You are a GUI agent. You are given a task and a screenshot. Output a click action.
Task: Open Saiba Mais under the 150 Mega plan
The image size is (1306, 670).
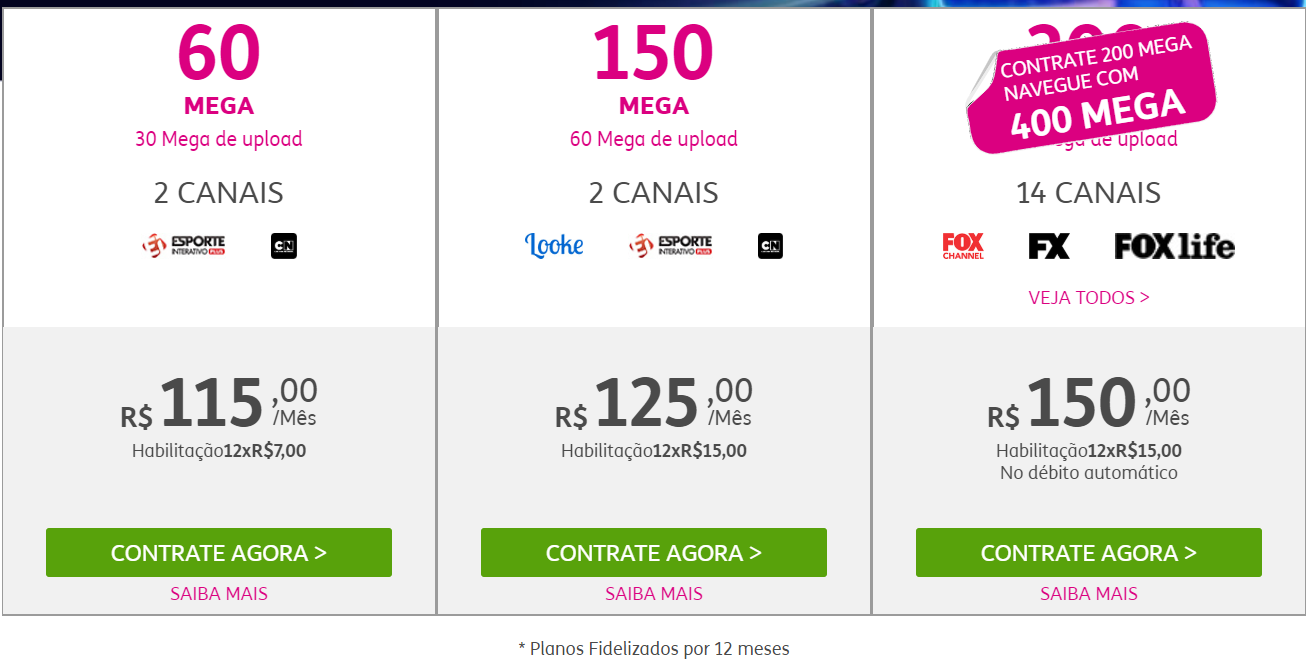pos(654,594)
